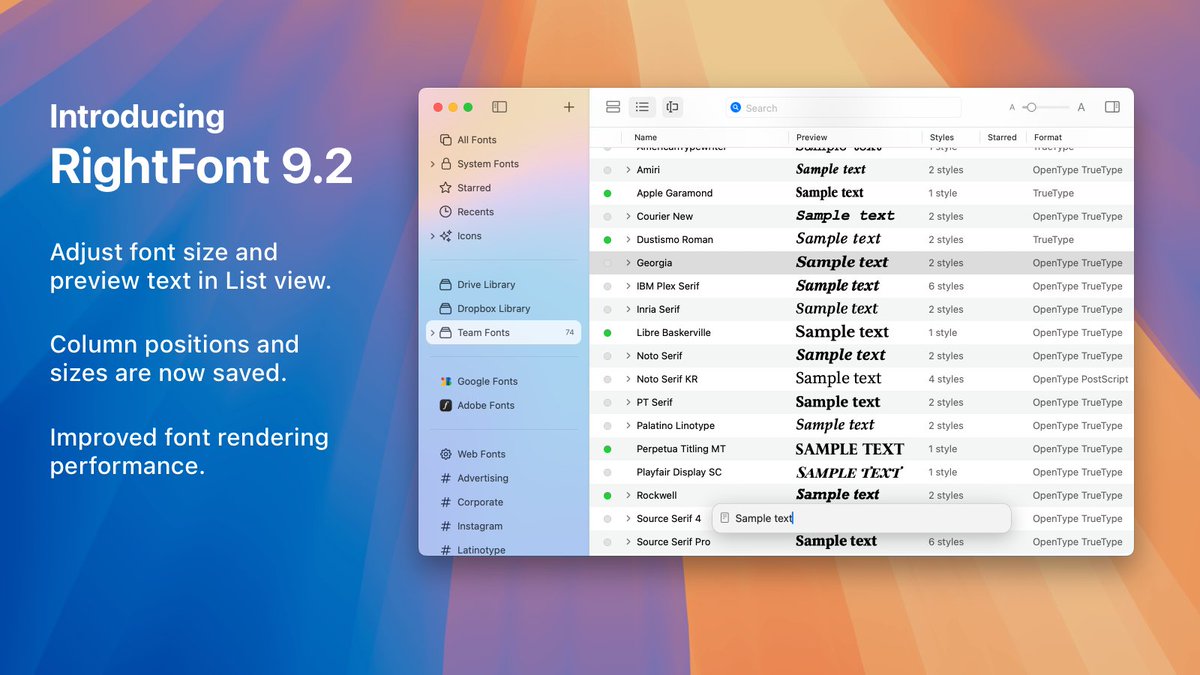Expand the Icons sidebar group
1200x675 pixels.
[432, 236]
